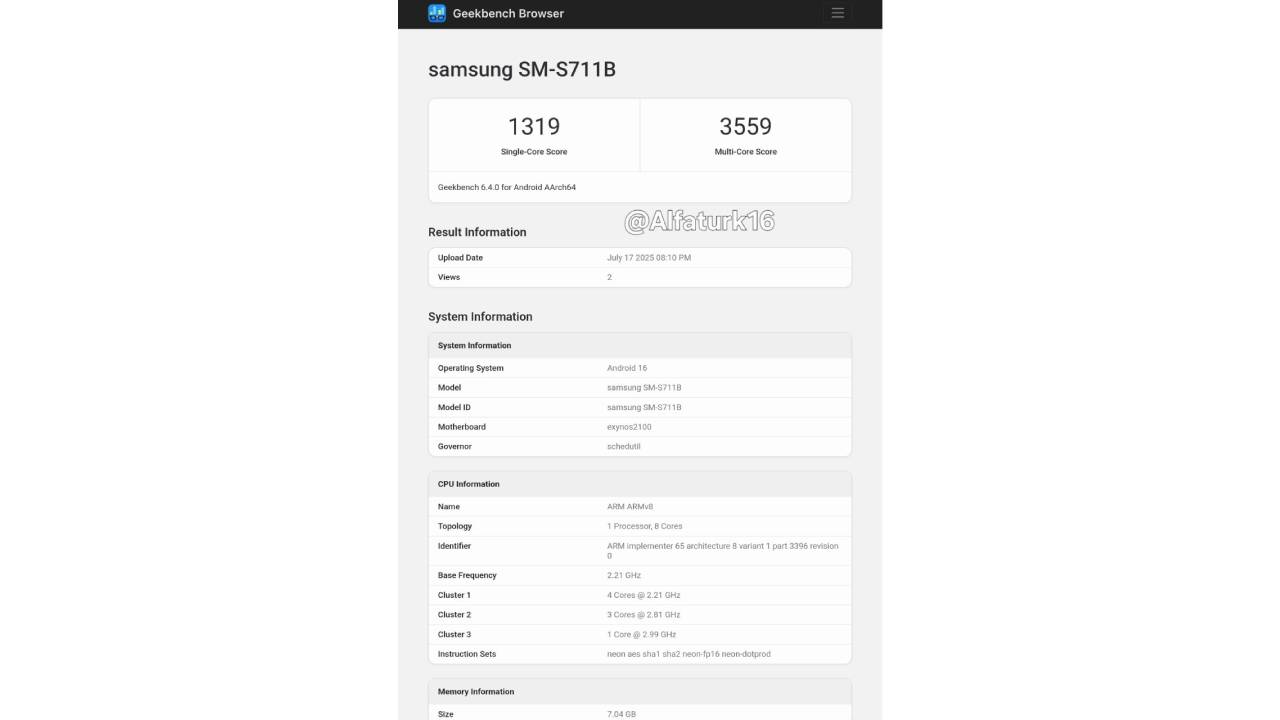
Task: Click the large "samsung SM-S711B" page title
Action: pos(522,69)
